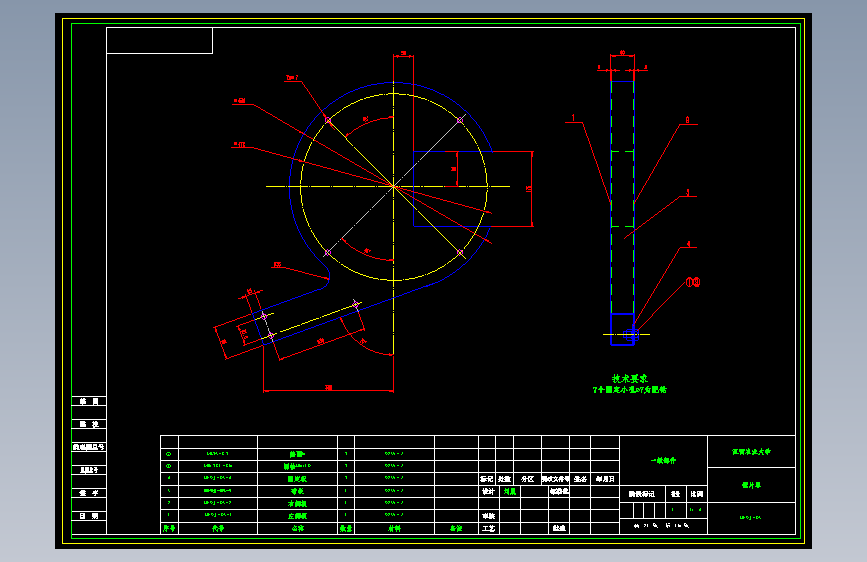
Task: Click the 日期 label in left margin
Action: (88, 516)
